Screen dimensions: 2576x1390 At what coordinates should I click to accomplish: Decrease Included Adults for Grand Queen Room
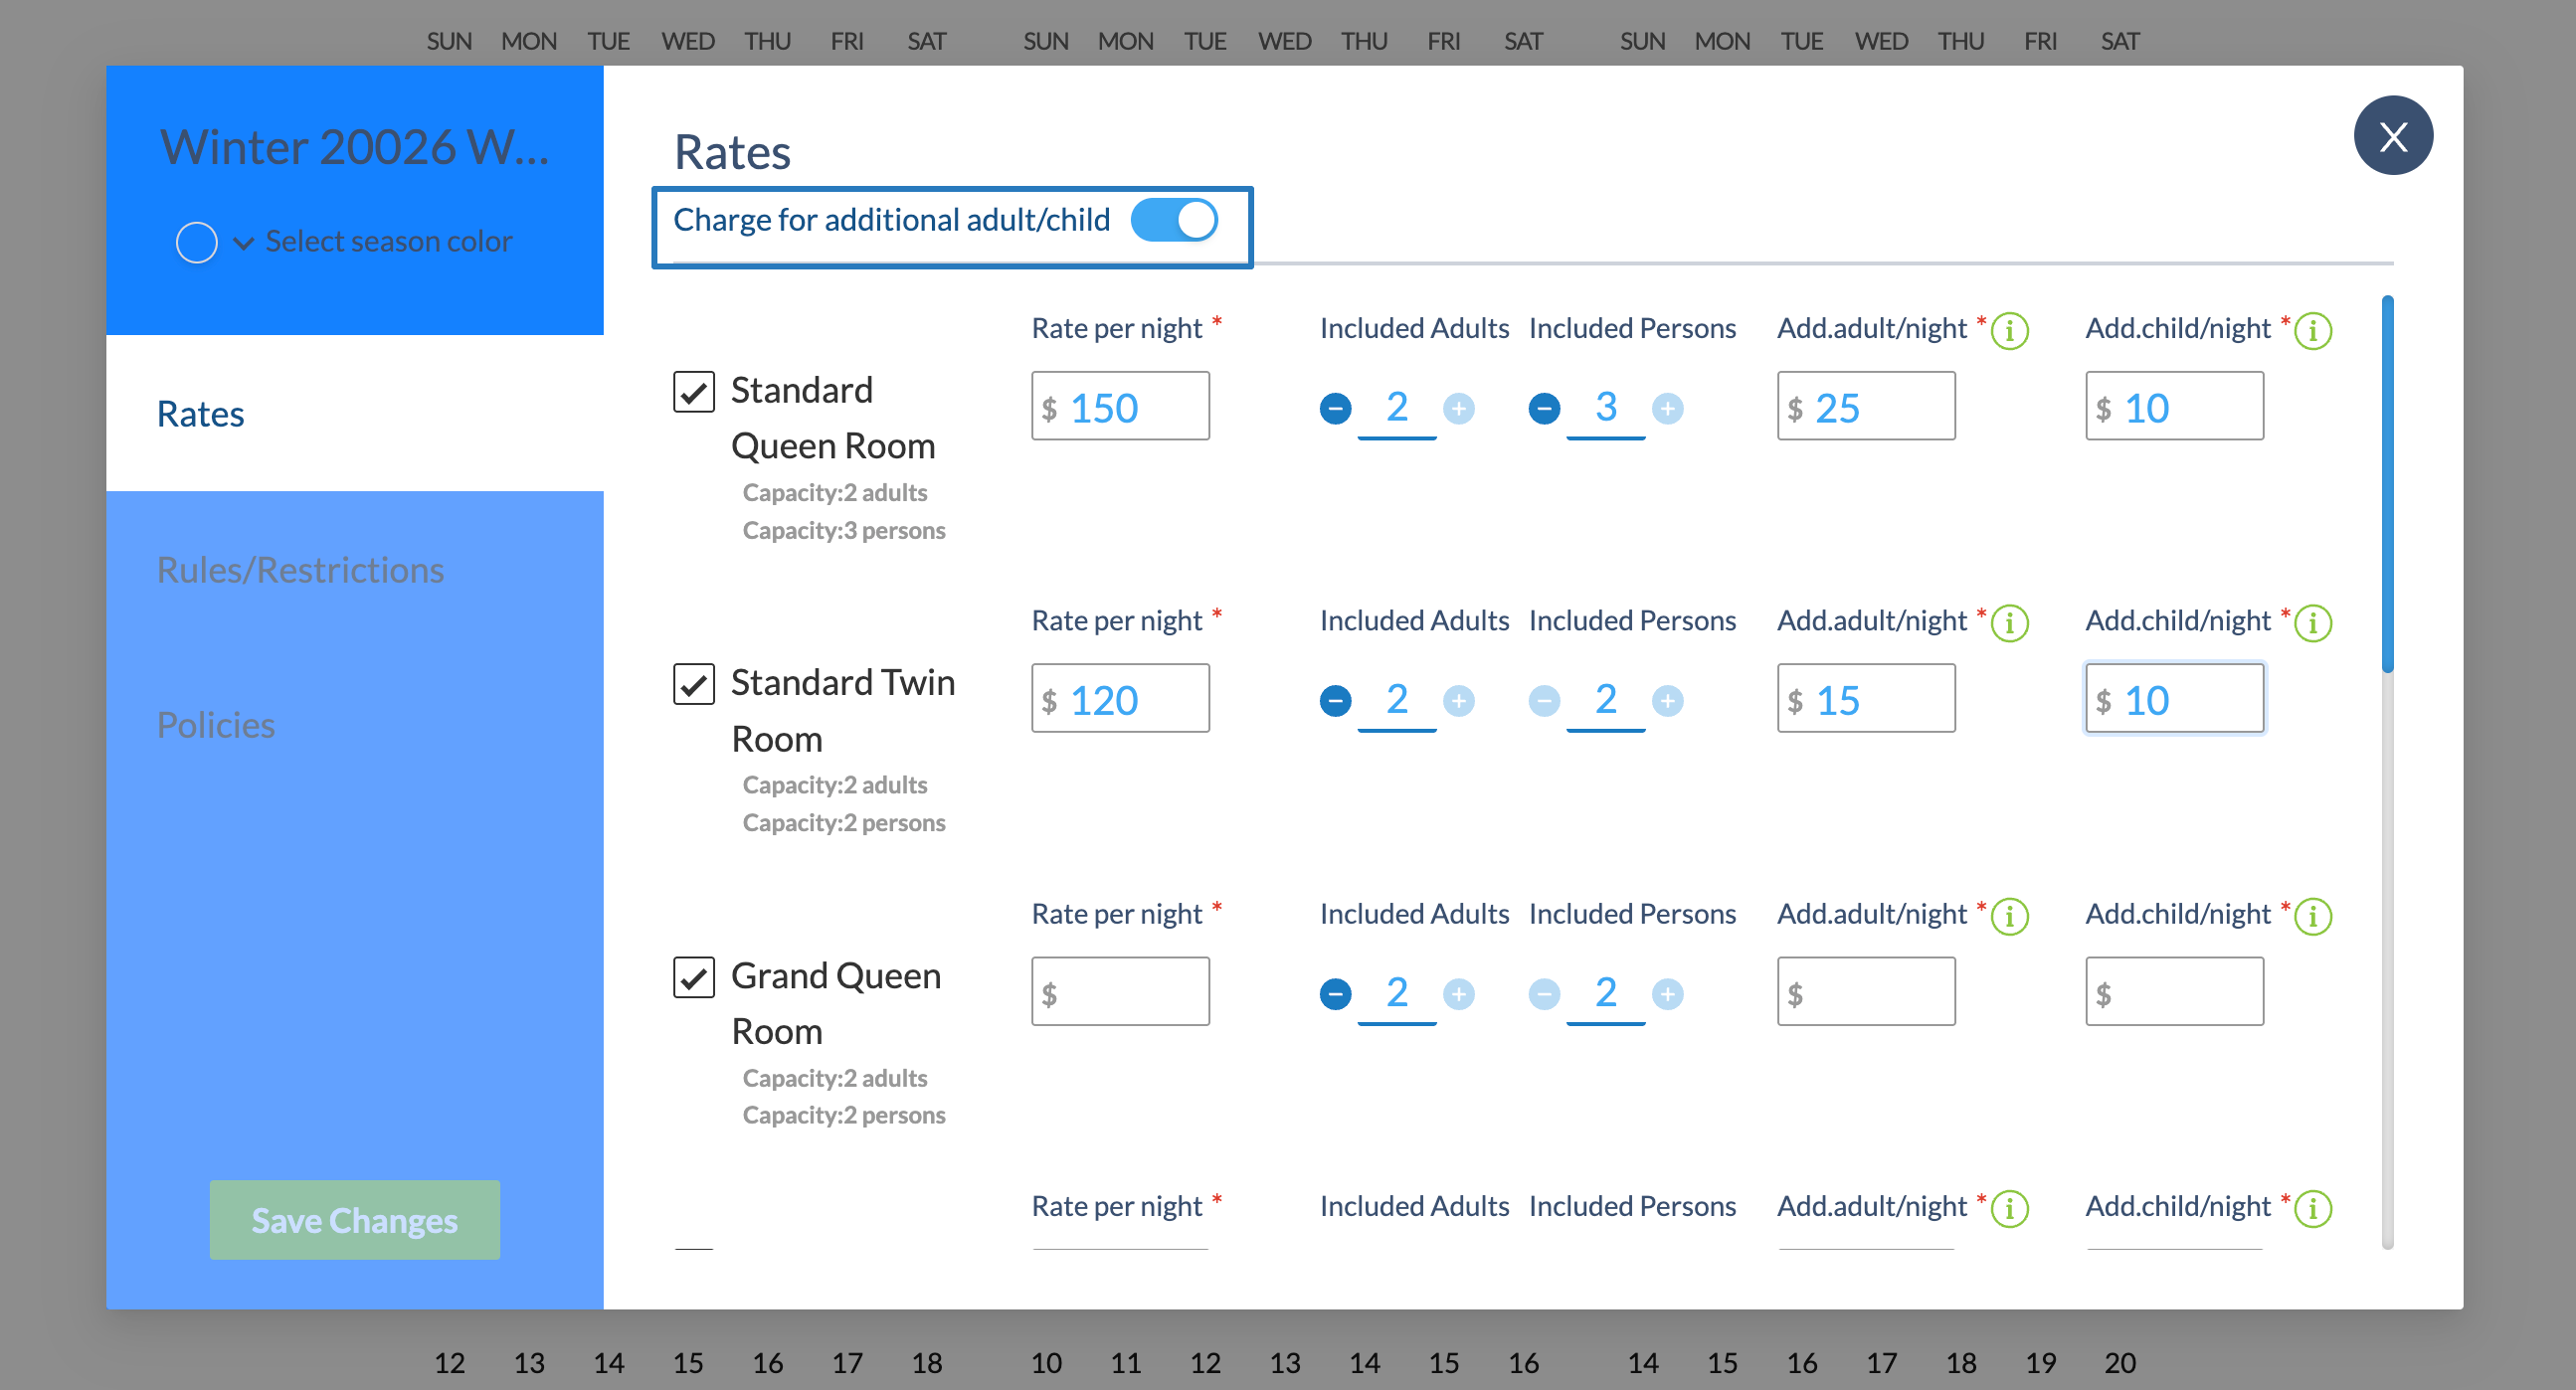[1335, 994]
